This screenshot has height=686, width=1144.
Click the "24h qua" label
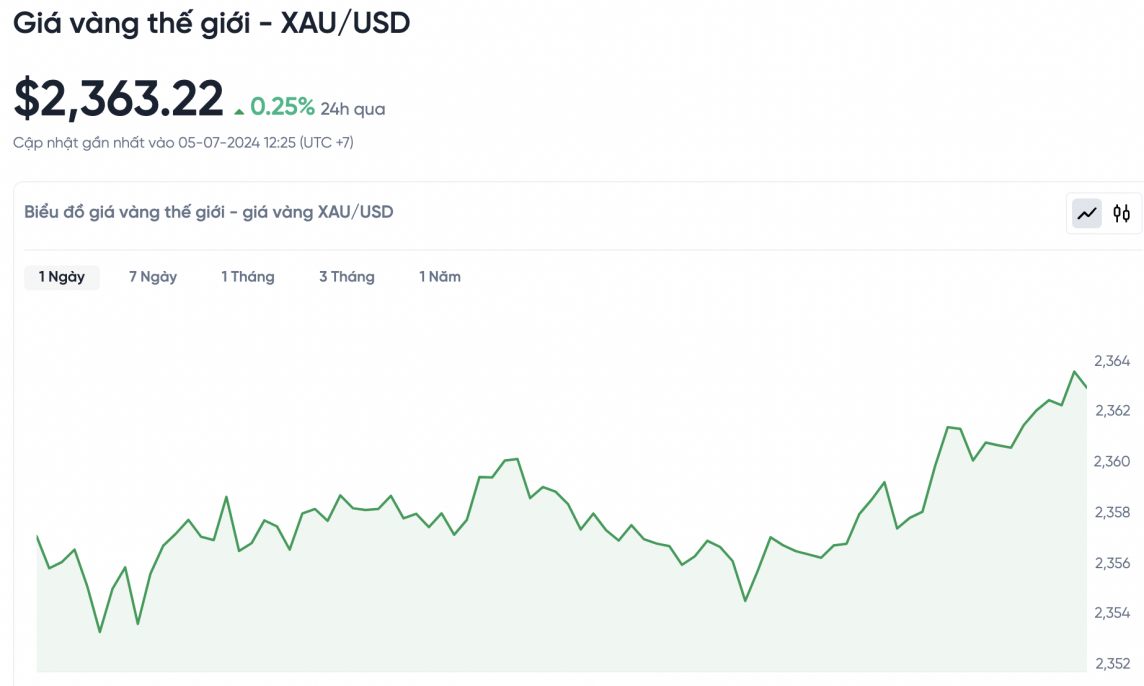[353, 109]
